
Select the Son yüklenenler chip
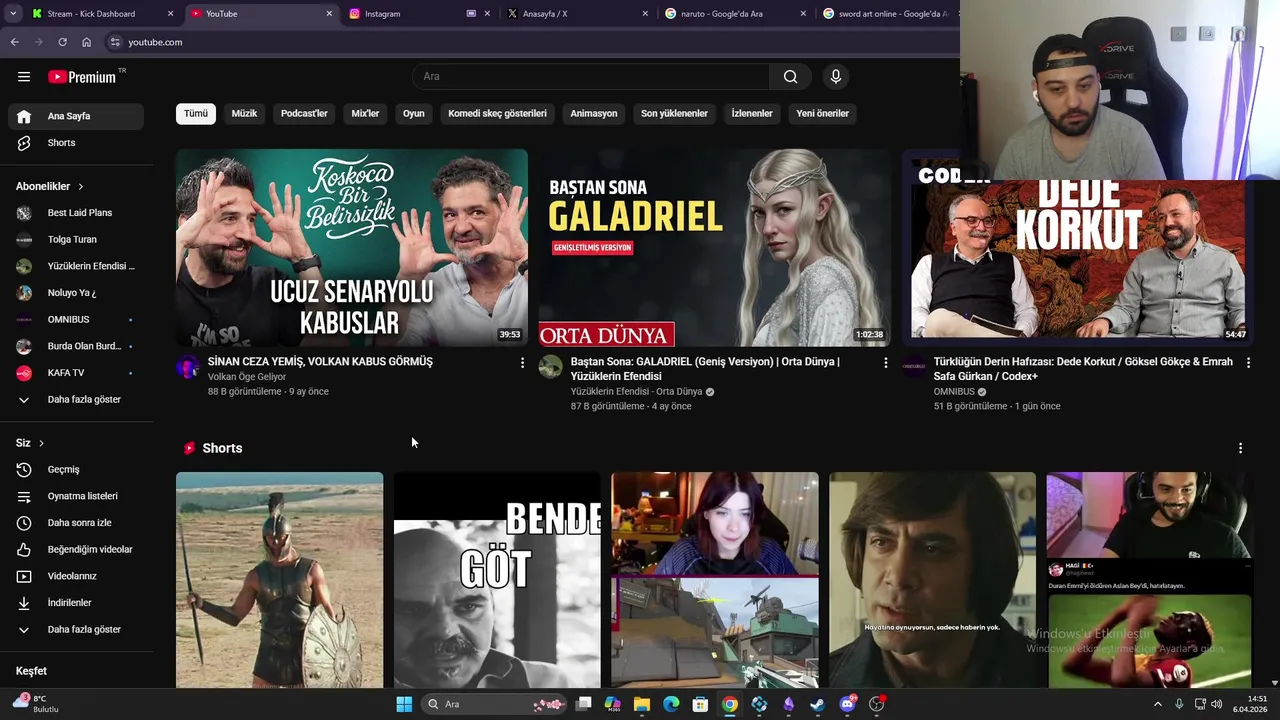[x=674, y=114]
